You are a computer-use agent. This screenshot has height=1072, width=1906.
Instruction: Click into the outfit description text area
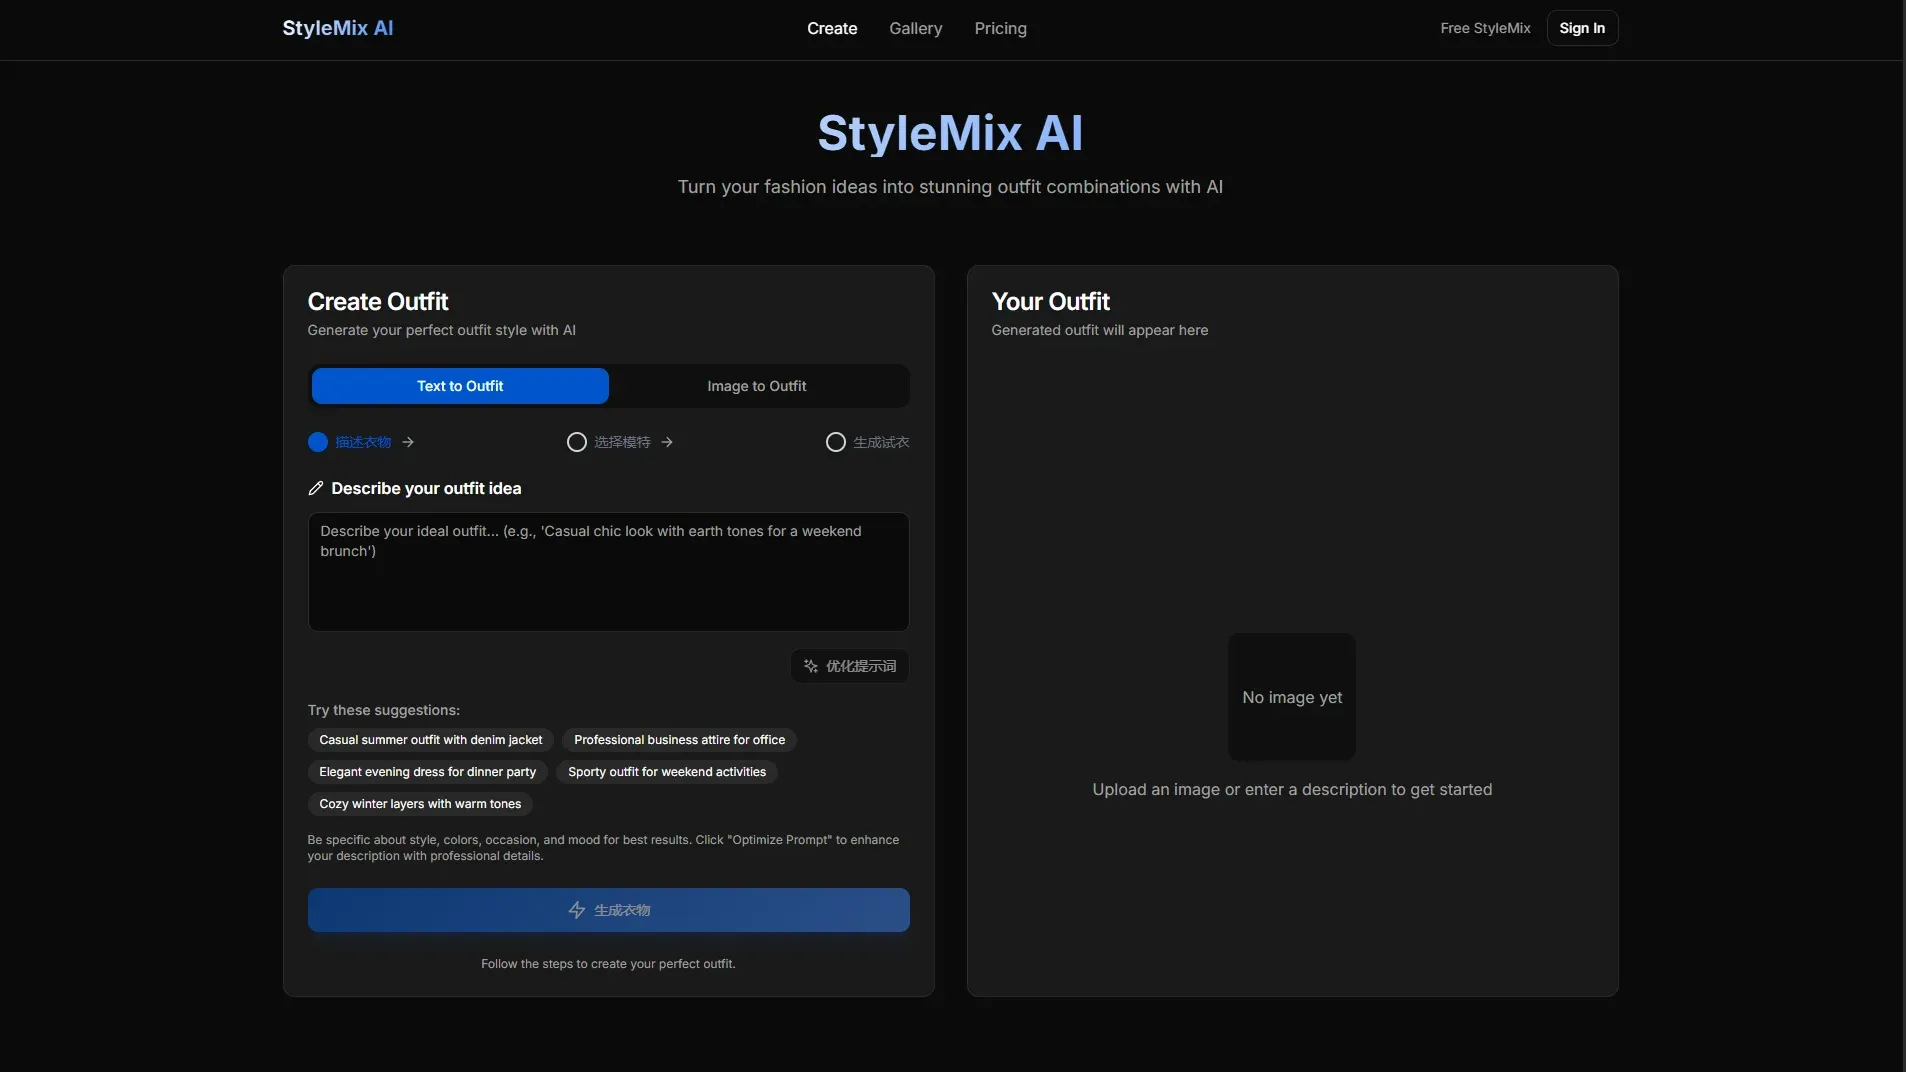coord(609,572)
